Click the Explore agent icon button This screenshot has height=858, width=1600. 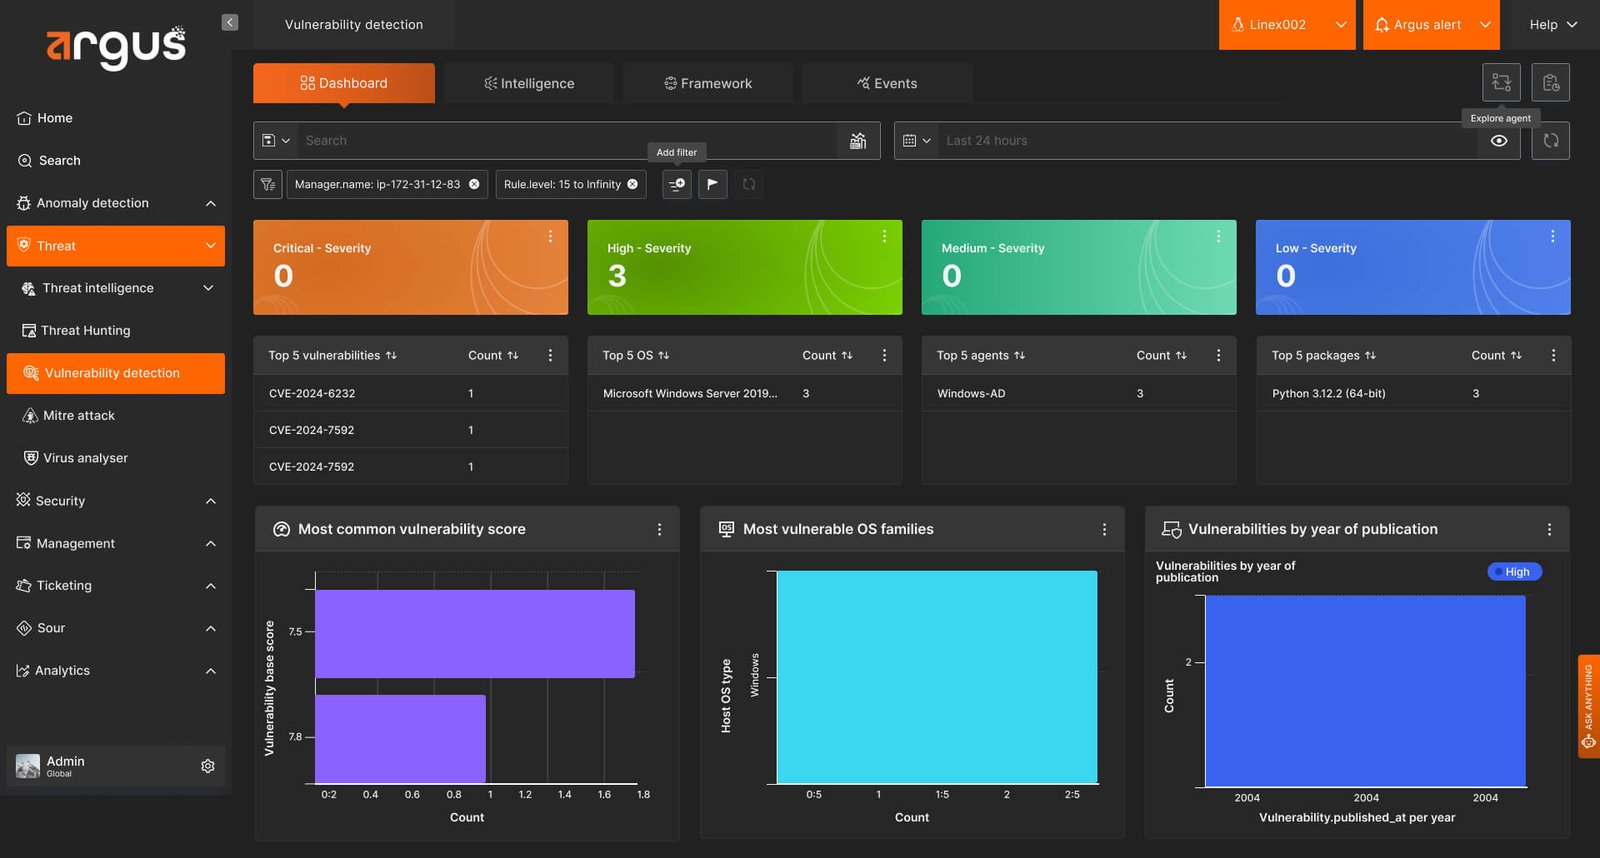pyautogui.click(x=1501, y=82)
